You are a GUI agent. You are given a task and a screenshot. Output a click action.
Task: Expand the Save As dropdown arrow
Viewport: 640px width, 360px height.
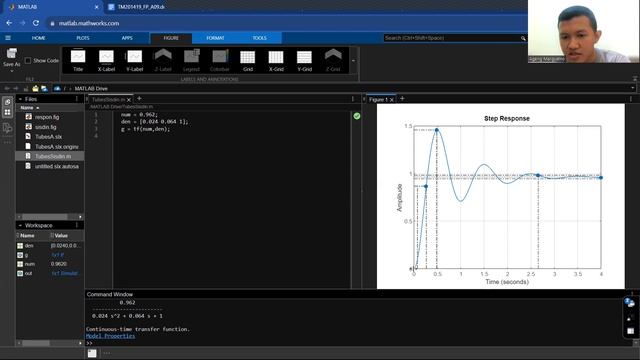point(11,71)
